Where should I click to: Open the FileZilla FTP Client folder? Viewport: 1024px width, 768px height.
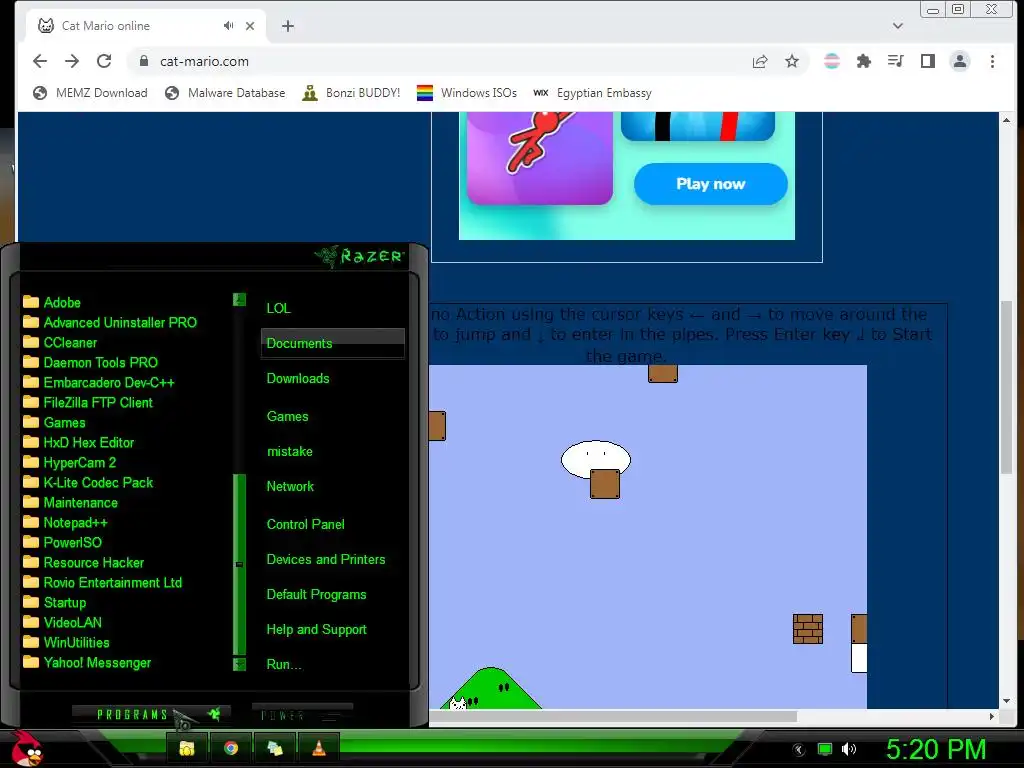(88, 403)
